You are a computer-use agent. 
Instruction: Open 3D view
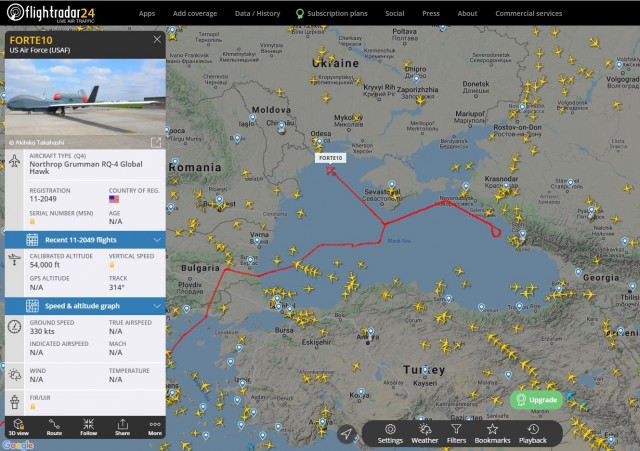(x=19, y=427)
